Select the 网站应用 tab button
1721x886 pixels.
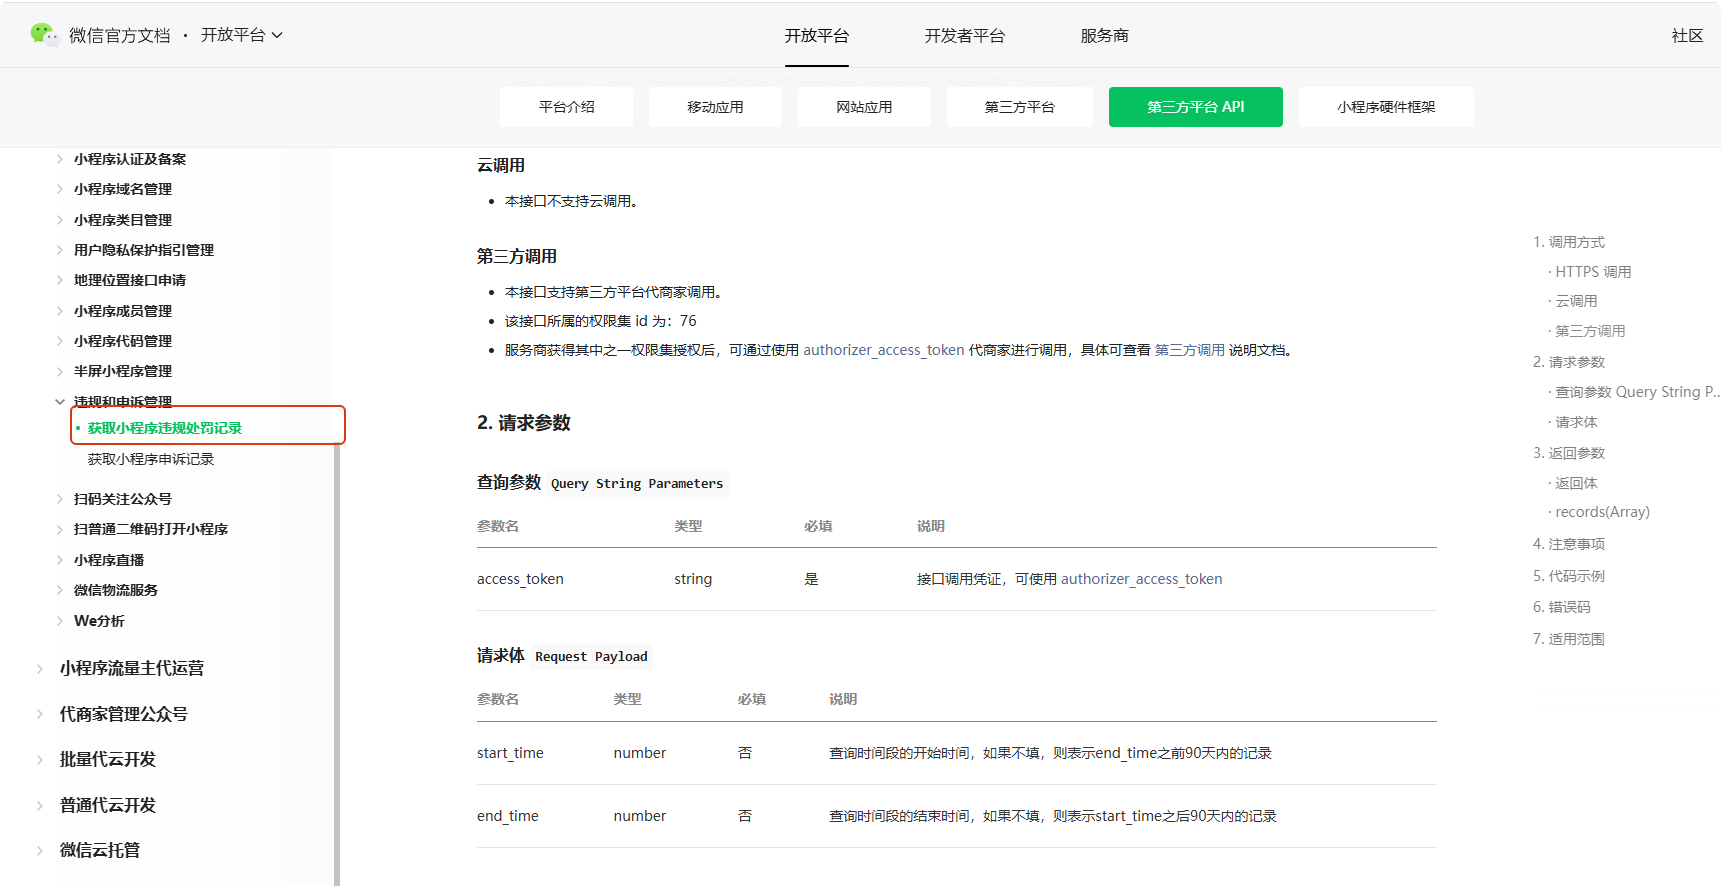[865, 107]
